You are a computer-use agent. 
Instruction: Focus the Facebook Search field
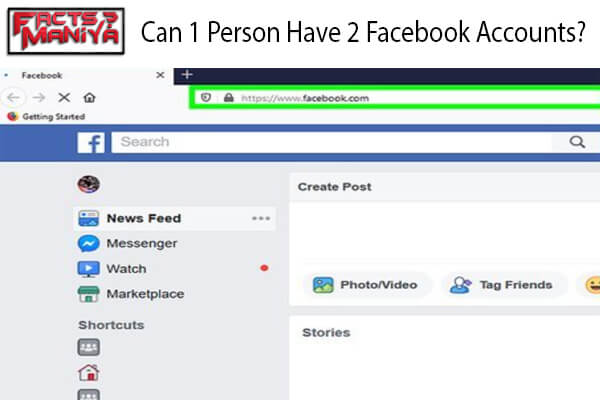pos(331,142)
